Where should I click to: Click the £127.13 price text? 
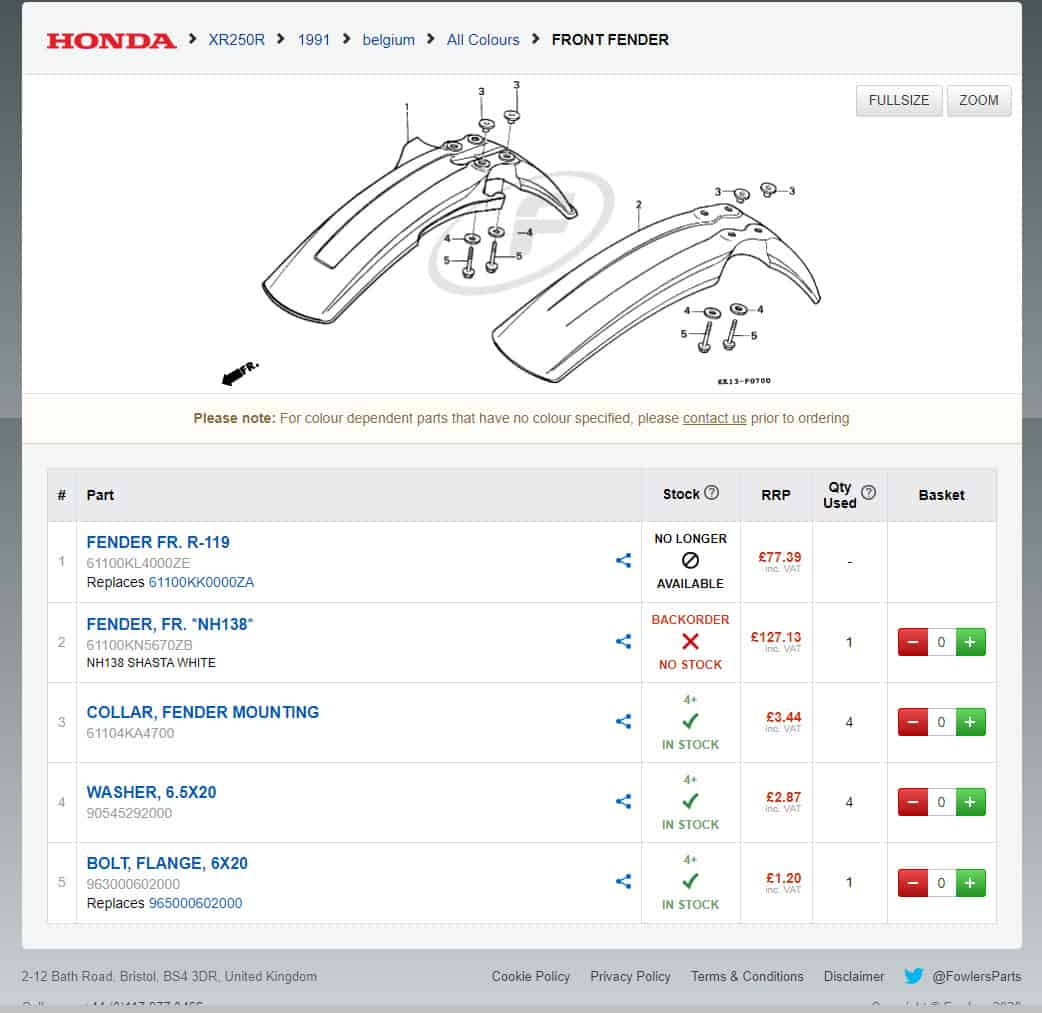click(776, 637)
